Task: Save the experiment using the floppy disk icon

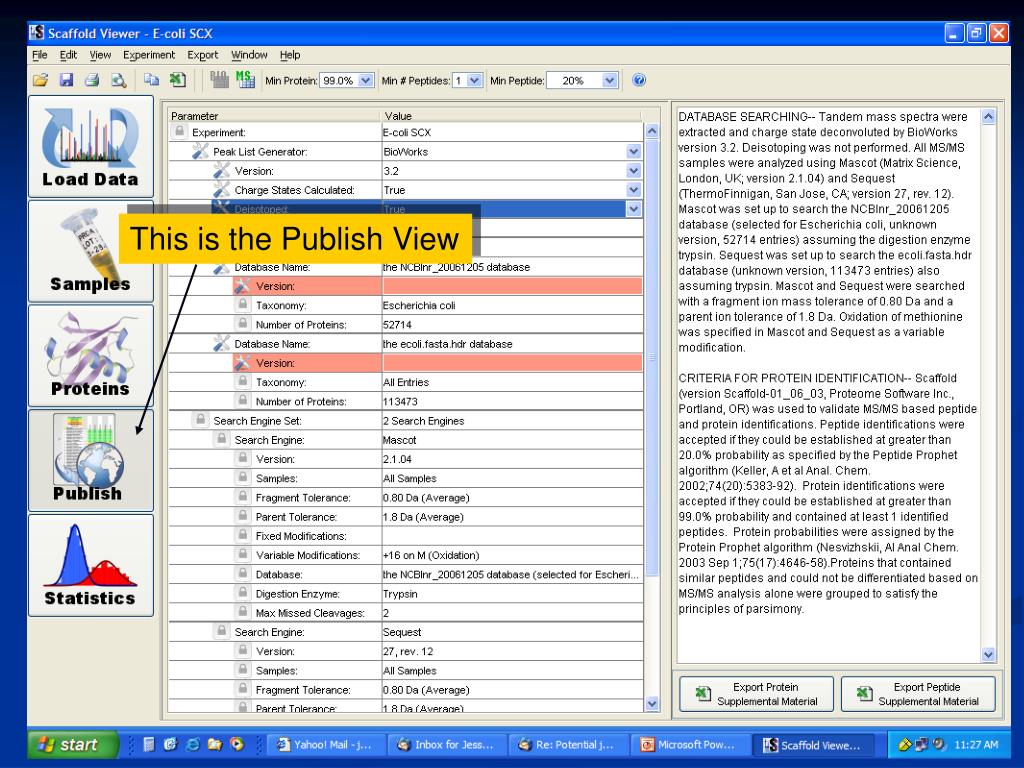Action: 66,80
